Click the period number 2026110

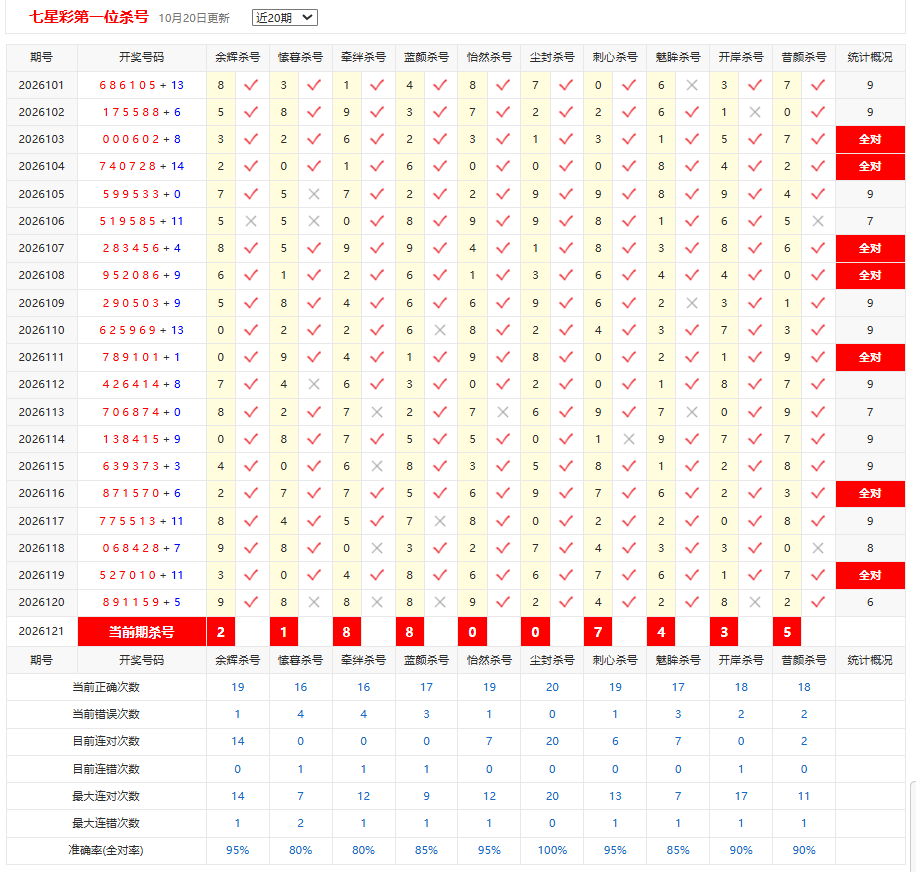pos(41,330)
